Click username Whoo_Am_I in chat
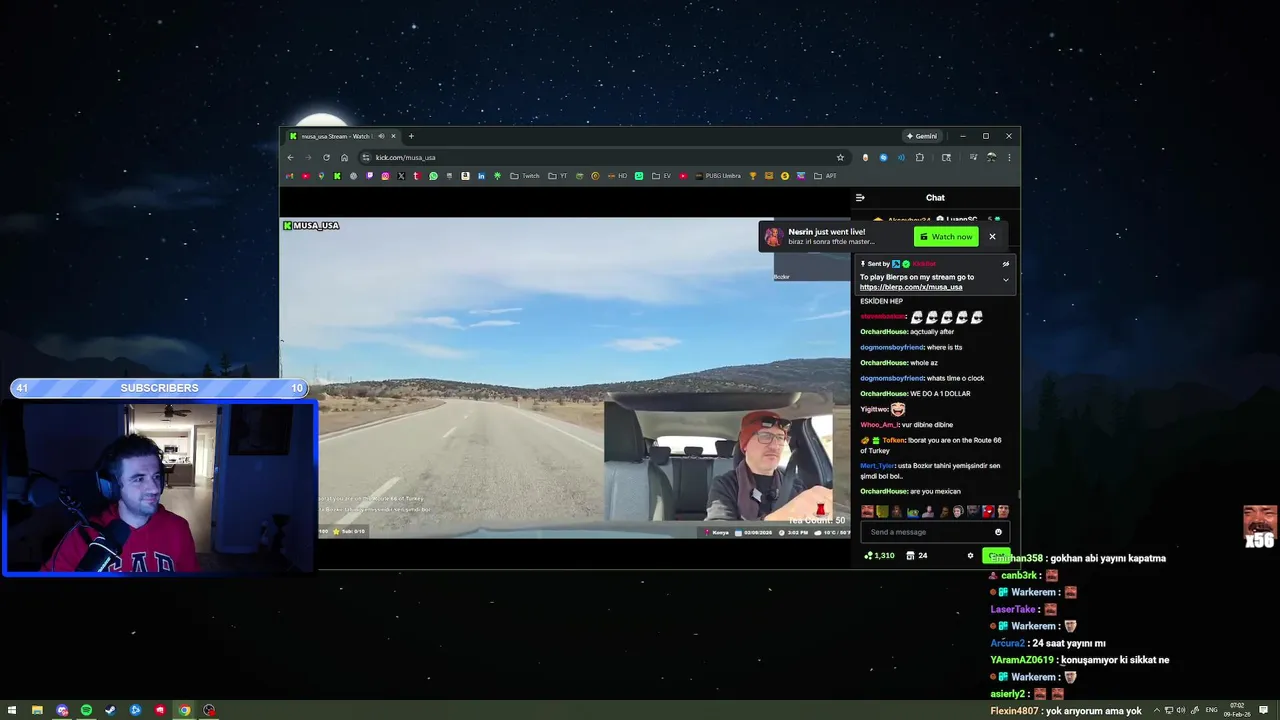 tap(880, 425)
